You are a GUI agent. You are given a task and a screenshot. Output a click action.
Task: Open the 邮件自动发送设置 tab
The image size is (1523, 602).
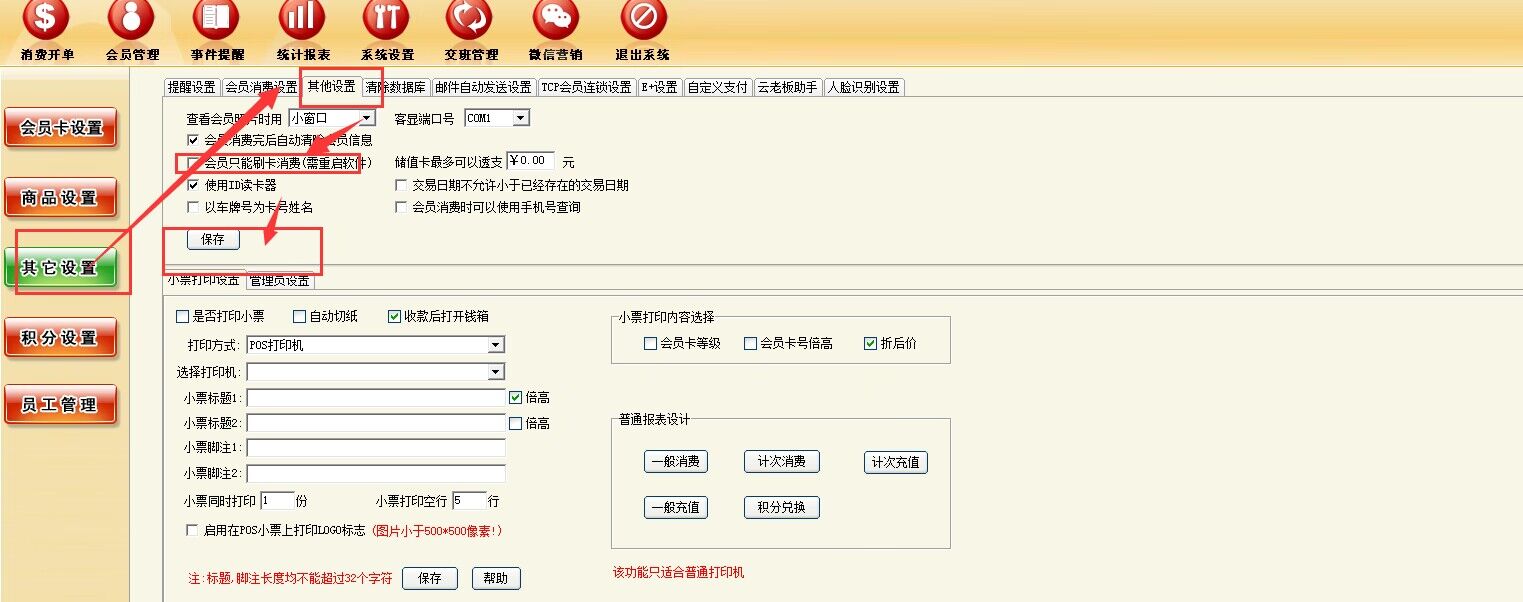(x=484, y=87)
